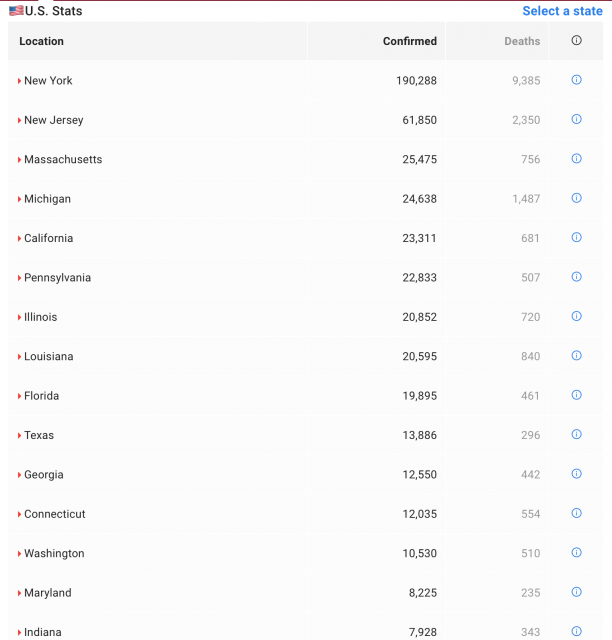Switch to Deaths column header
This screenshot has height=640, width=612.
click(x=521, y=41)
